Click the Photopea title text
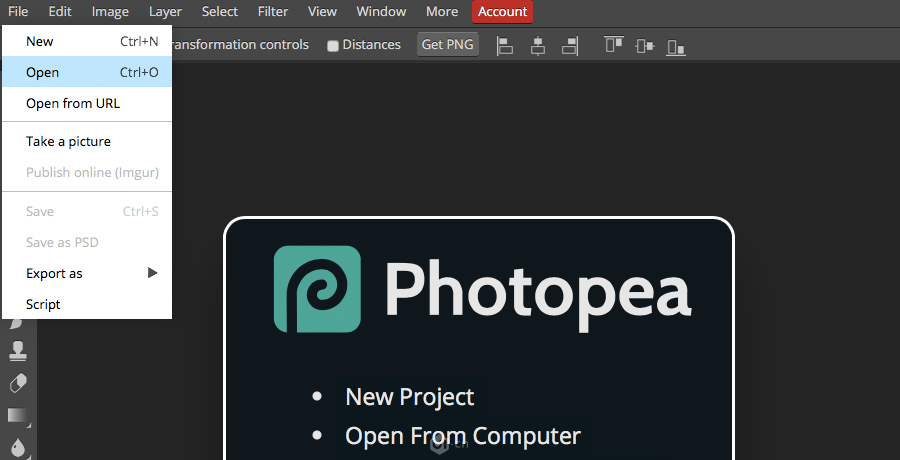This screenshot has height=460, width=900. (538, 295)
